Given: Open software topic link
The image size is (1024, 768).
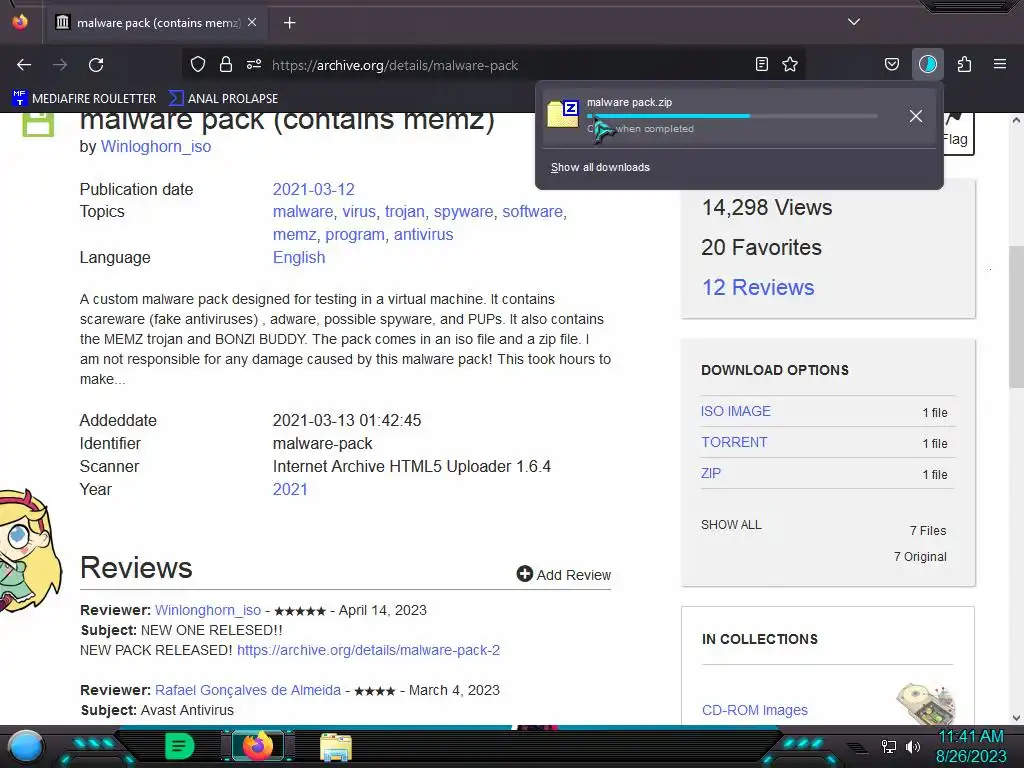Looking at the screenshot, I should (x=532, y=212).
